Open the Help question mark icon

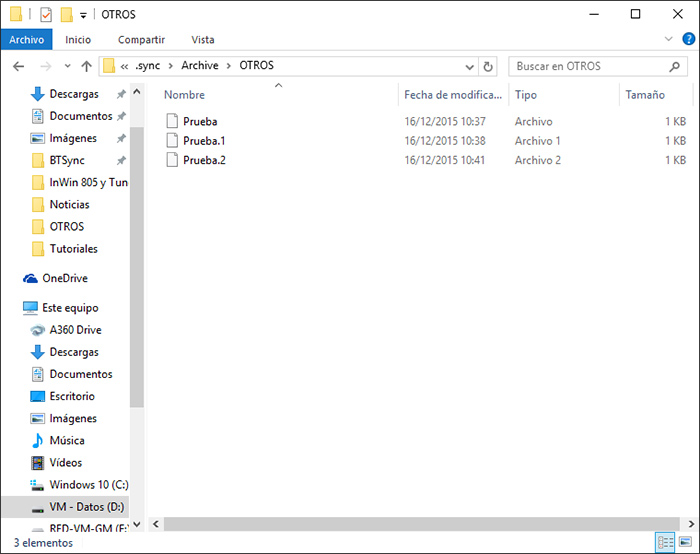coord(687,39)
